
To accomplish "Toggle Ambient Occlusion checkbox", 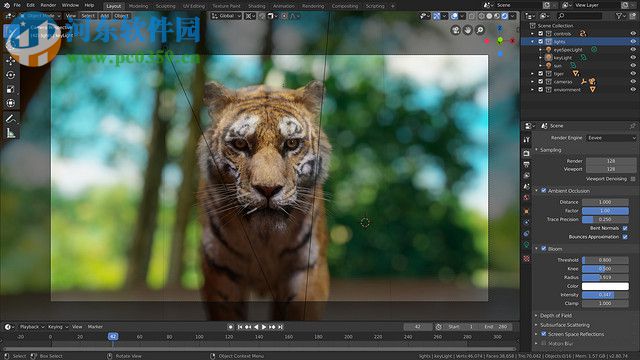I will click(x=544, y=191).
